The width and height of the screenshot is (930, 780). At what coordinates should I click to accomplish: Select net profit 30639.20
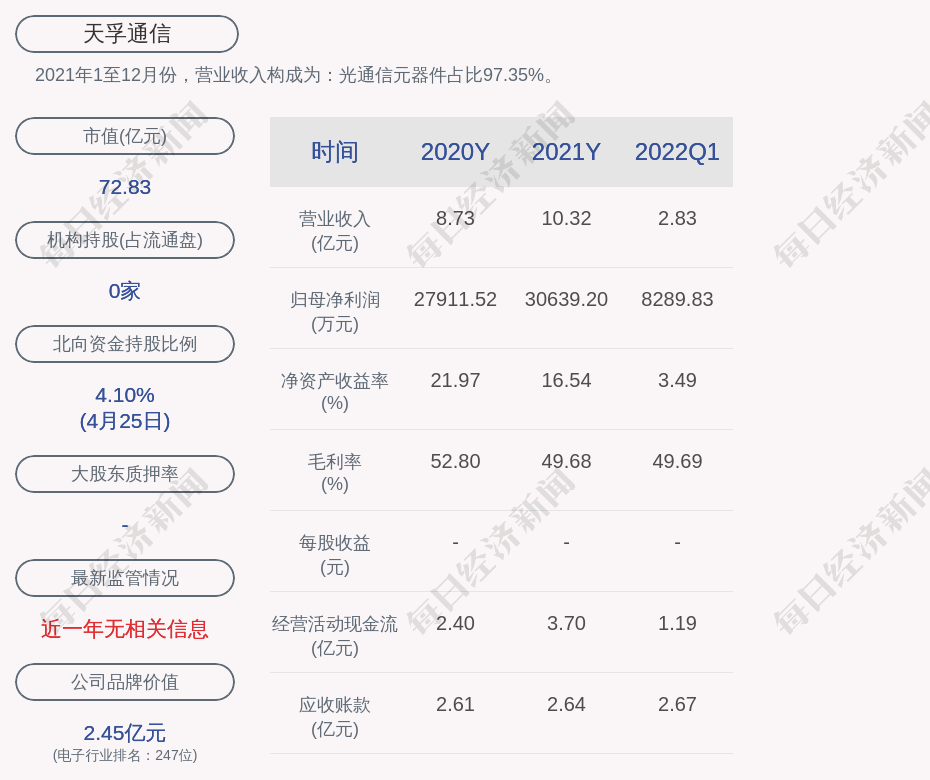[566, 299]
